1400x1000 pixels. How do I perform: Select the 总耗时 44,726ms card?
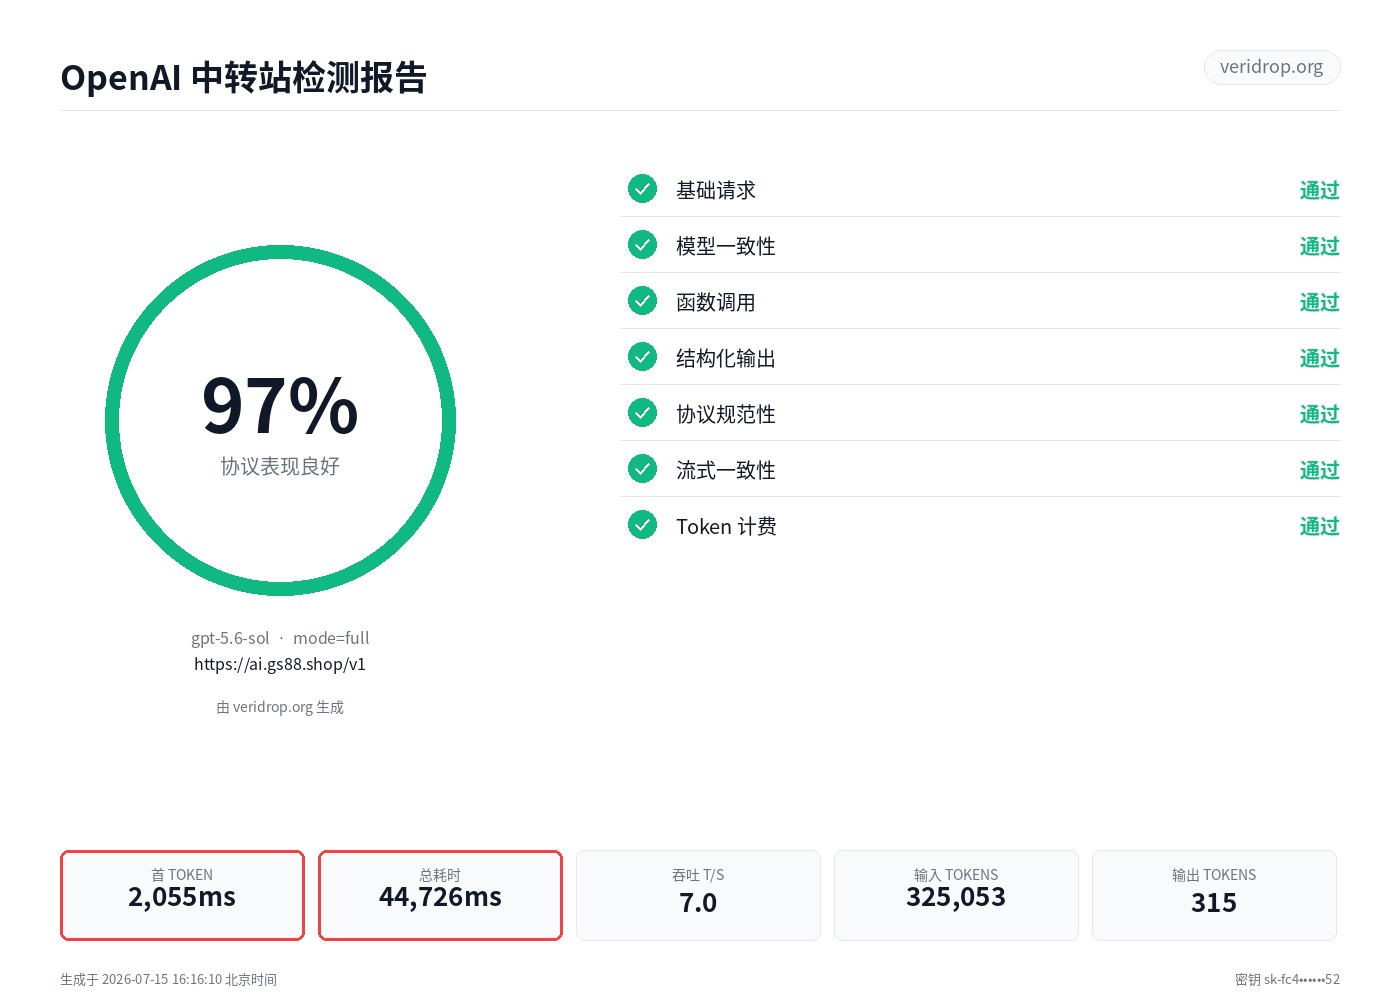(440, 895)
